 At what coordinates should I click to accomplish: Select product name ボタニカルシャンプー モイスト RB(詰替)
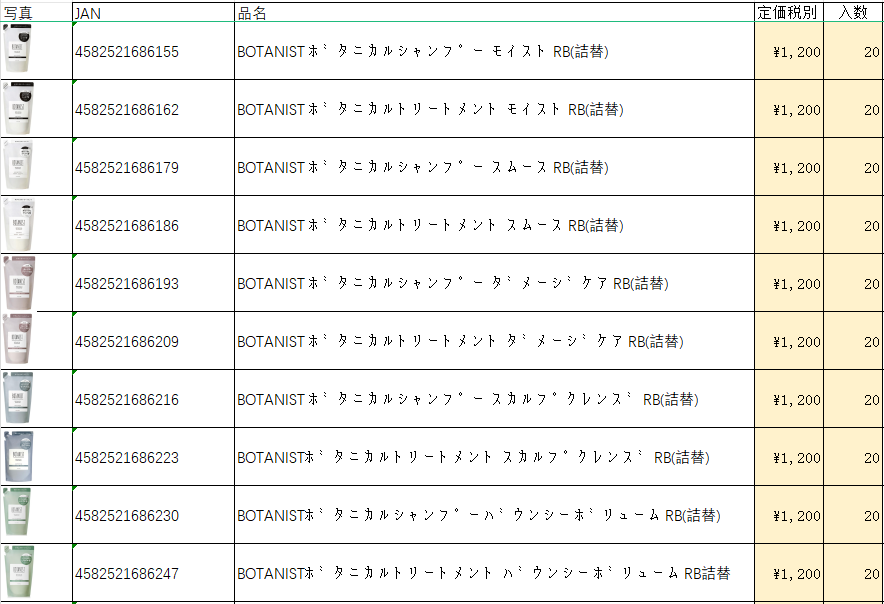[x=494, y=51]
